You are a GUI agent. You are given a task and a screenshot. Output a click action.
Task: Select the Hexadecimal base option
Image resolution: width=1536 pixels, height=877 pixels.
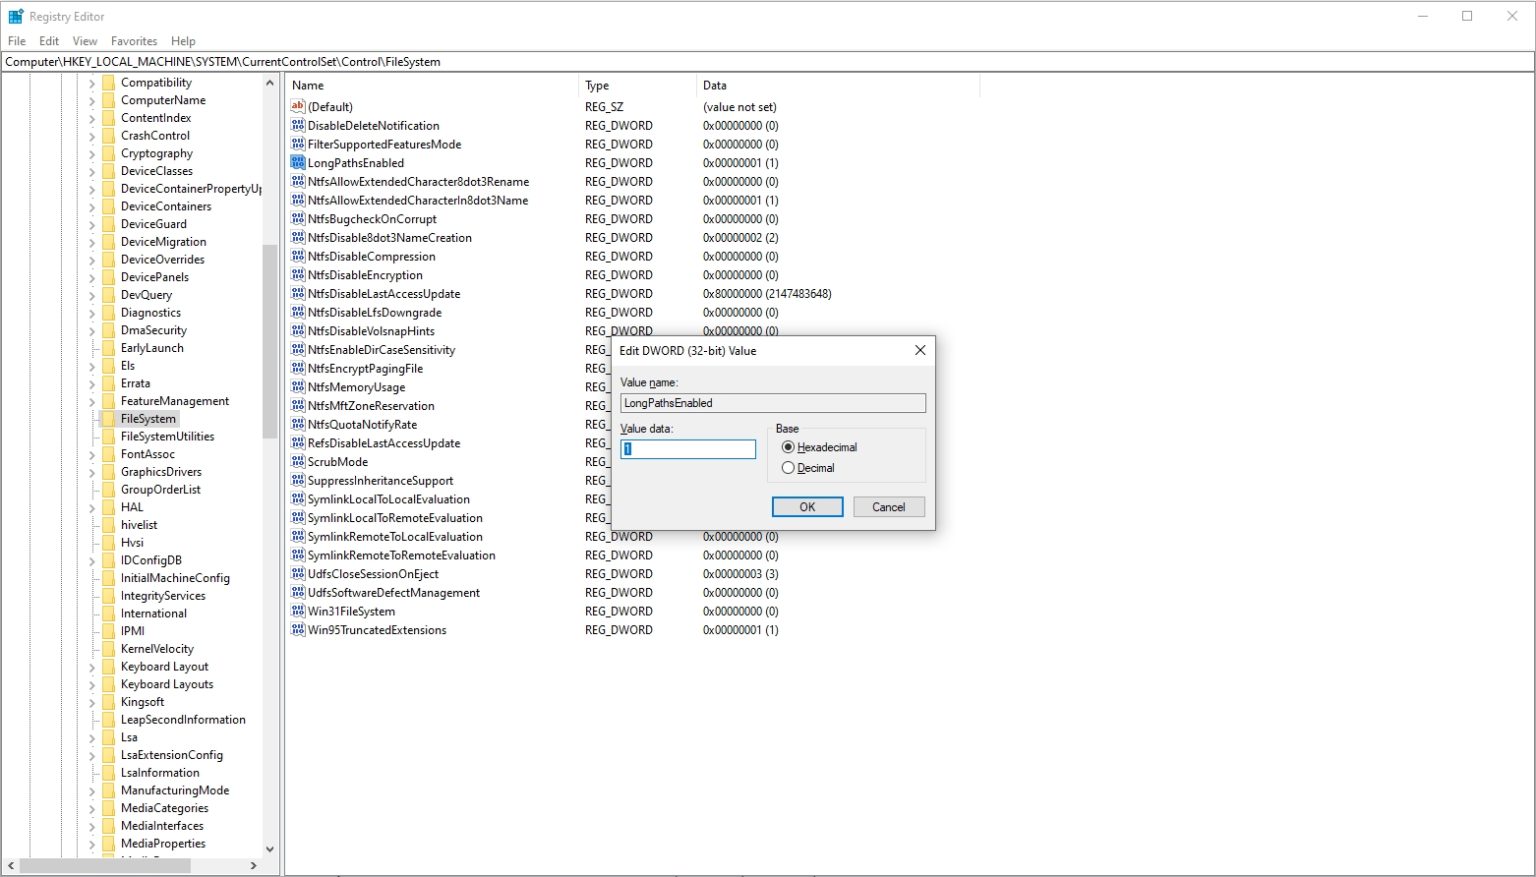point(788,447)
